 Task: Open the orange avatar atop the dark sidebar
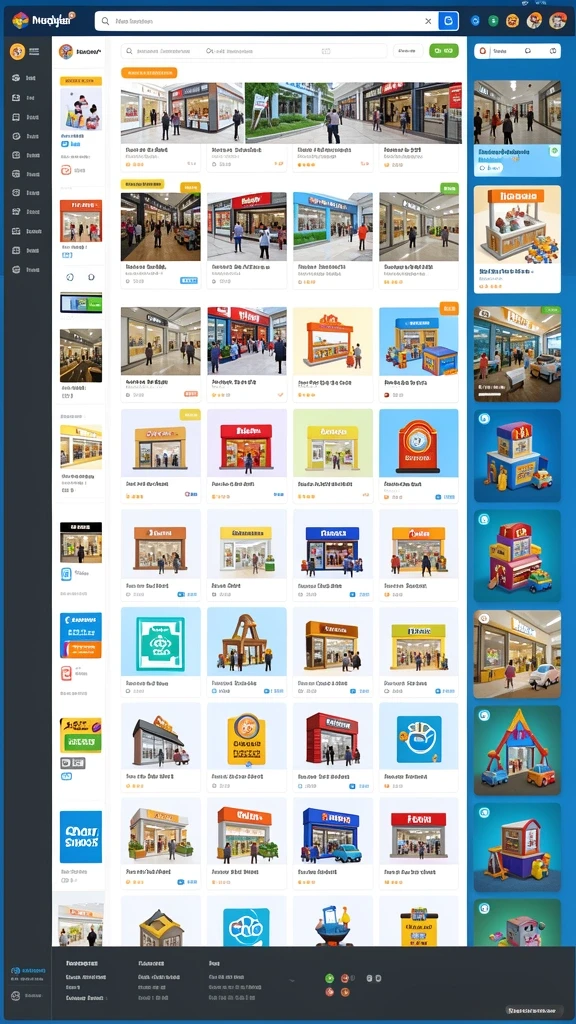pos(18,51)
